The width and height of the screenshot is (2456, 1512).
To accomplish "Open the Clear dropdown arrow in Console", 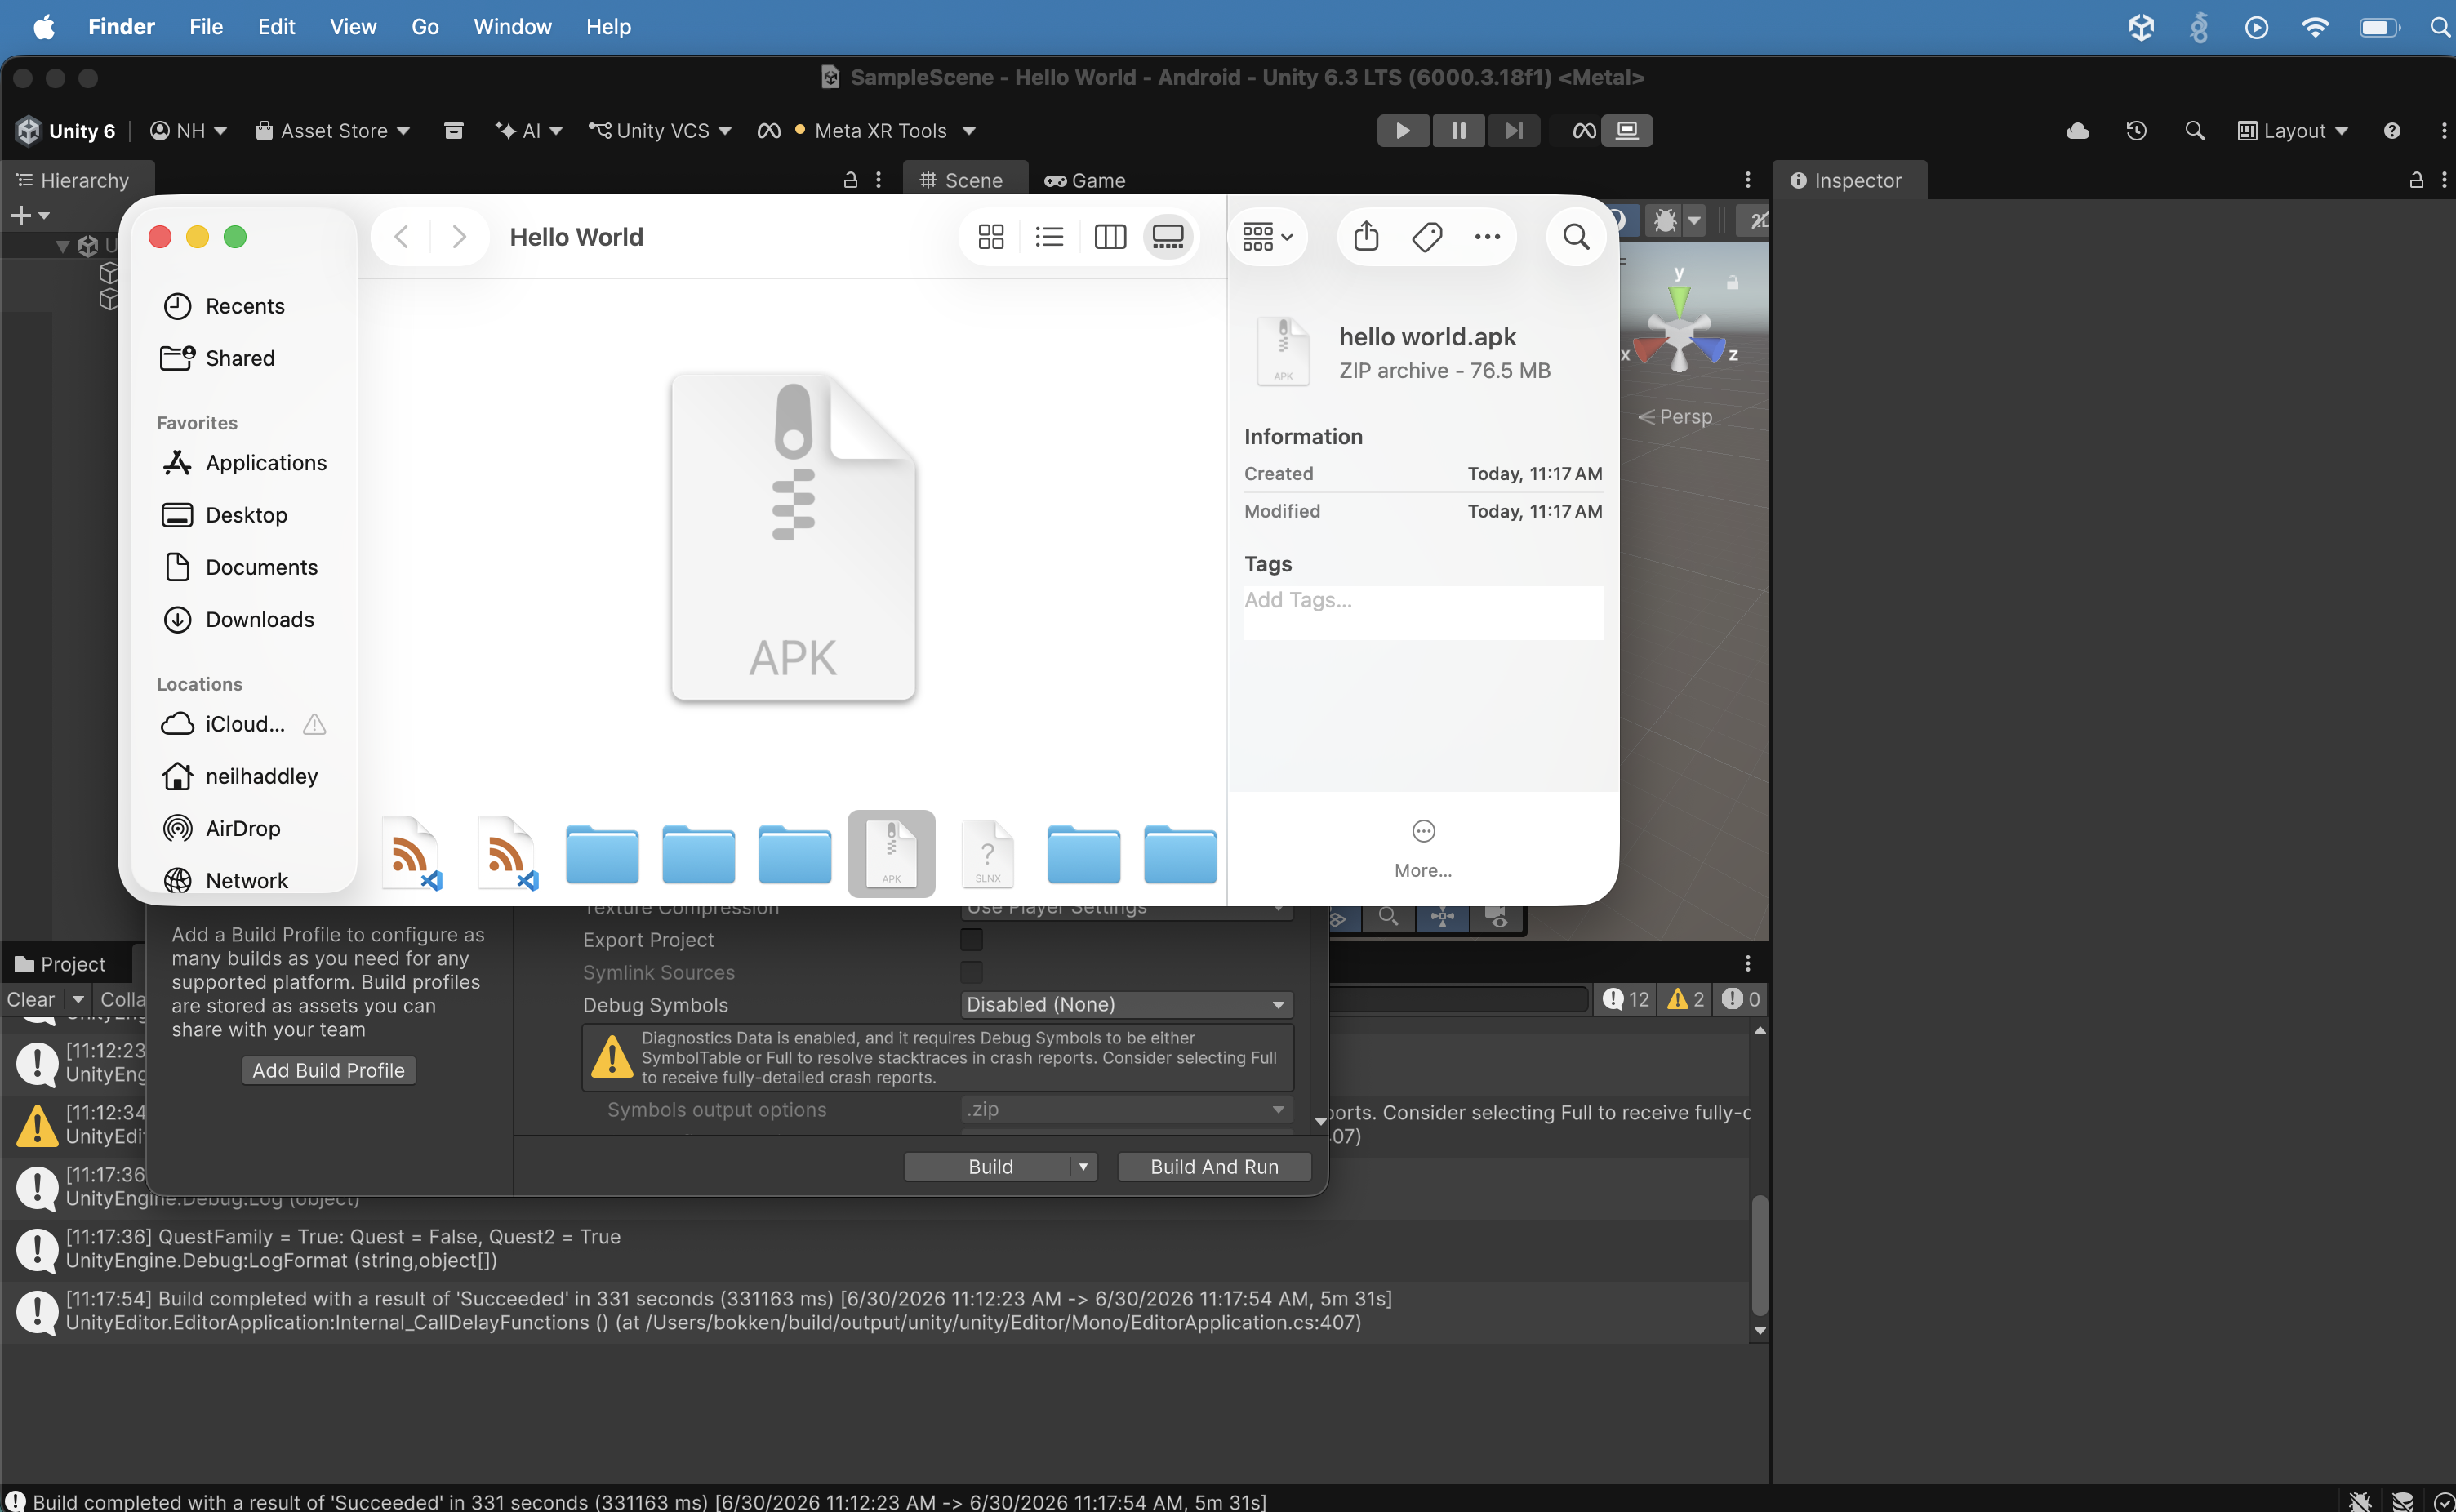I will coord(78,999).
